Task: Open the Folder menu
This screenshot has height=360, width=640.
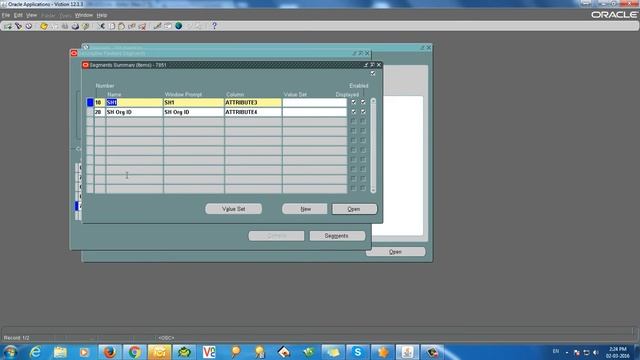Action: coord(48,15)
